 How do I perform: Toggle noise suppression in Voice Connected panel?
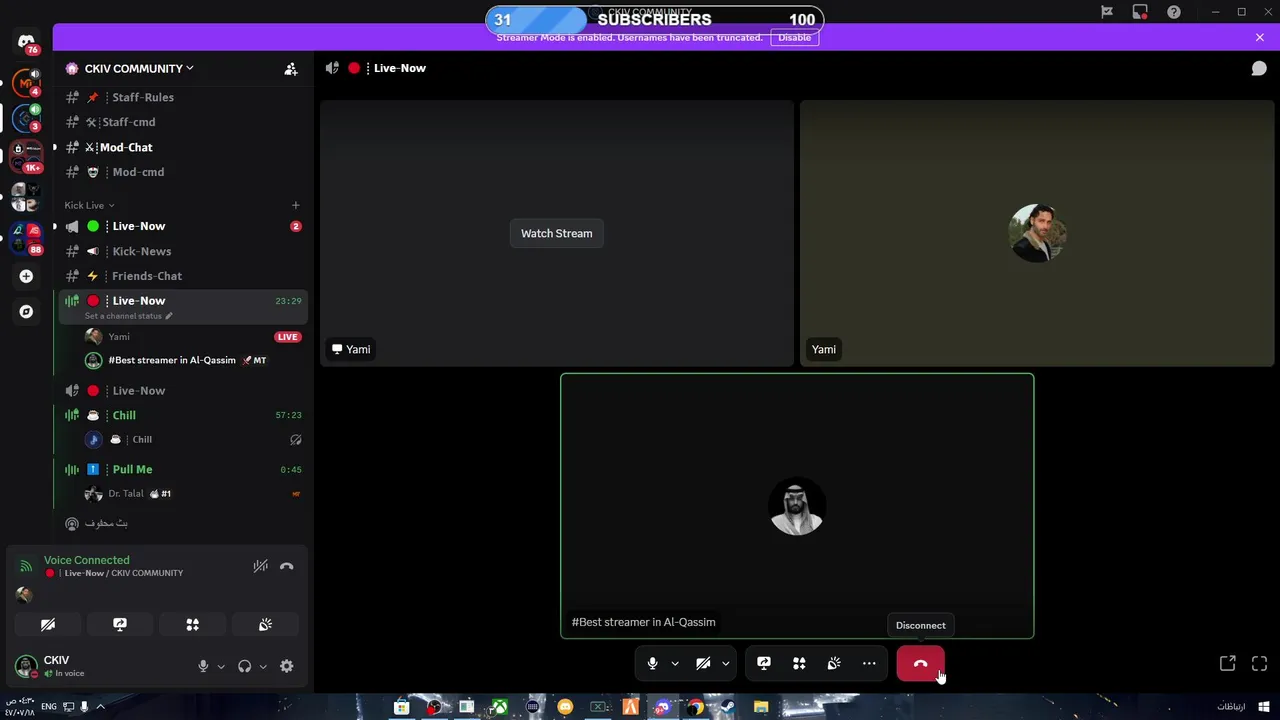[260, 567]
